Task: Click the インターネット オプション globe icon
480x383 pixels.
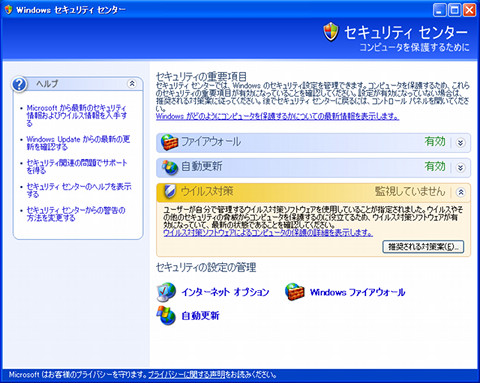Action: (x=166, y=292)
